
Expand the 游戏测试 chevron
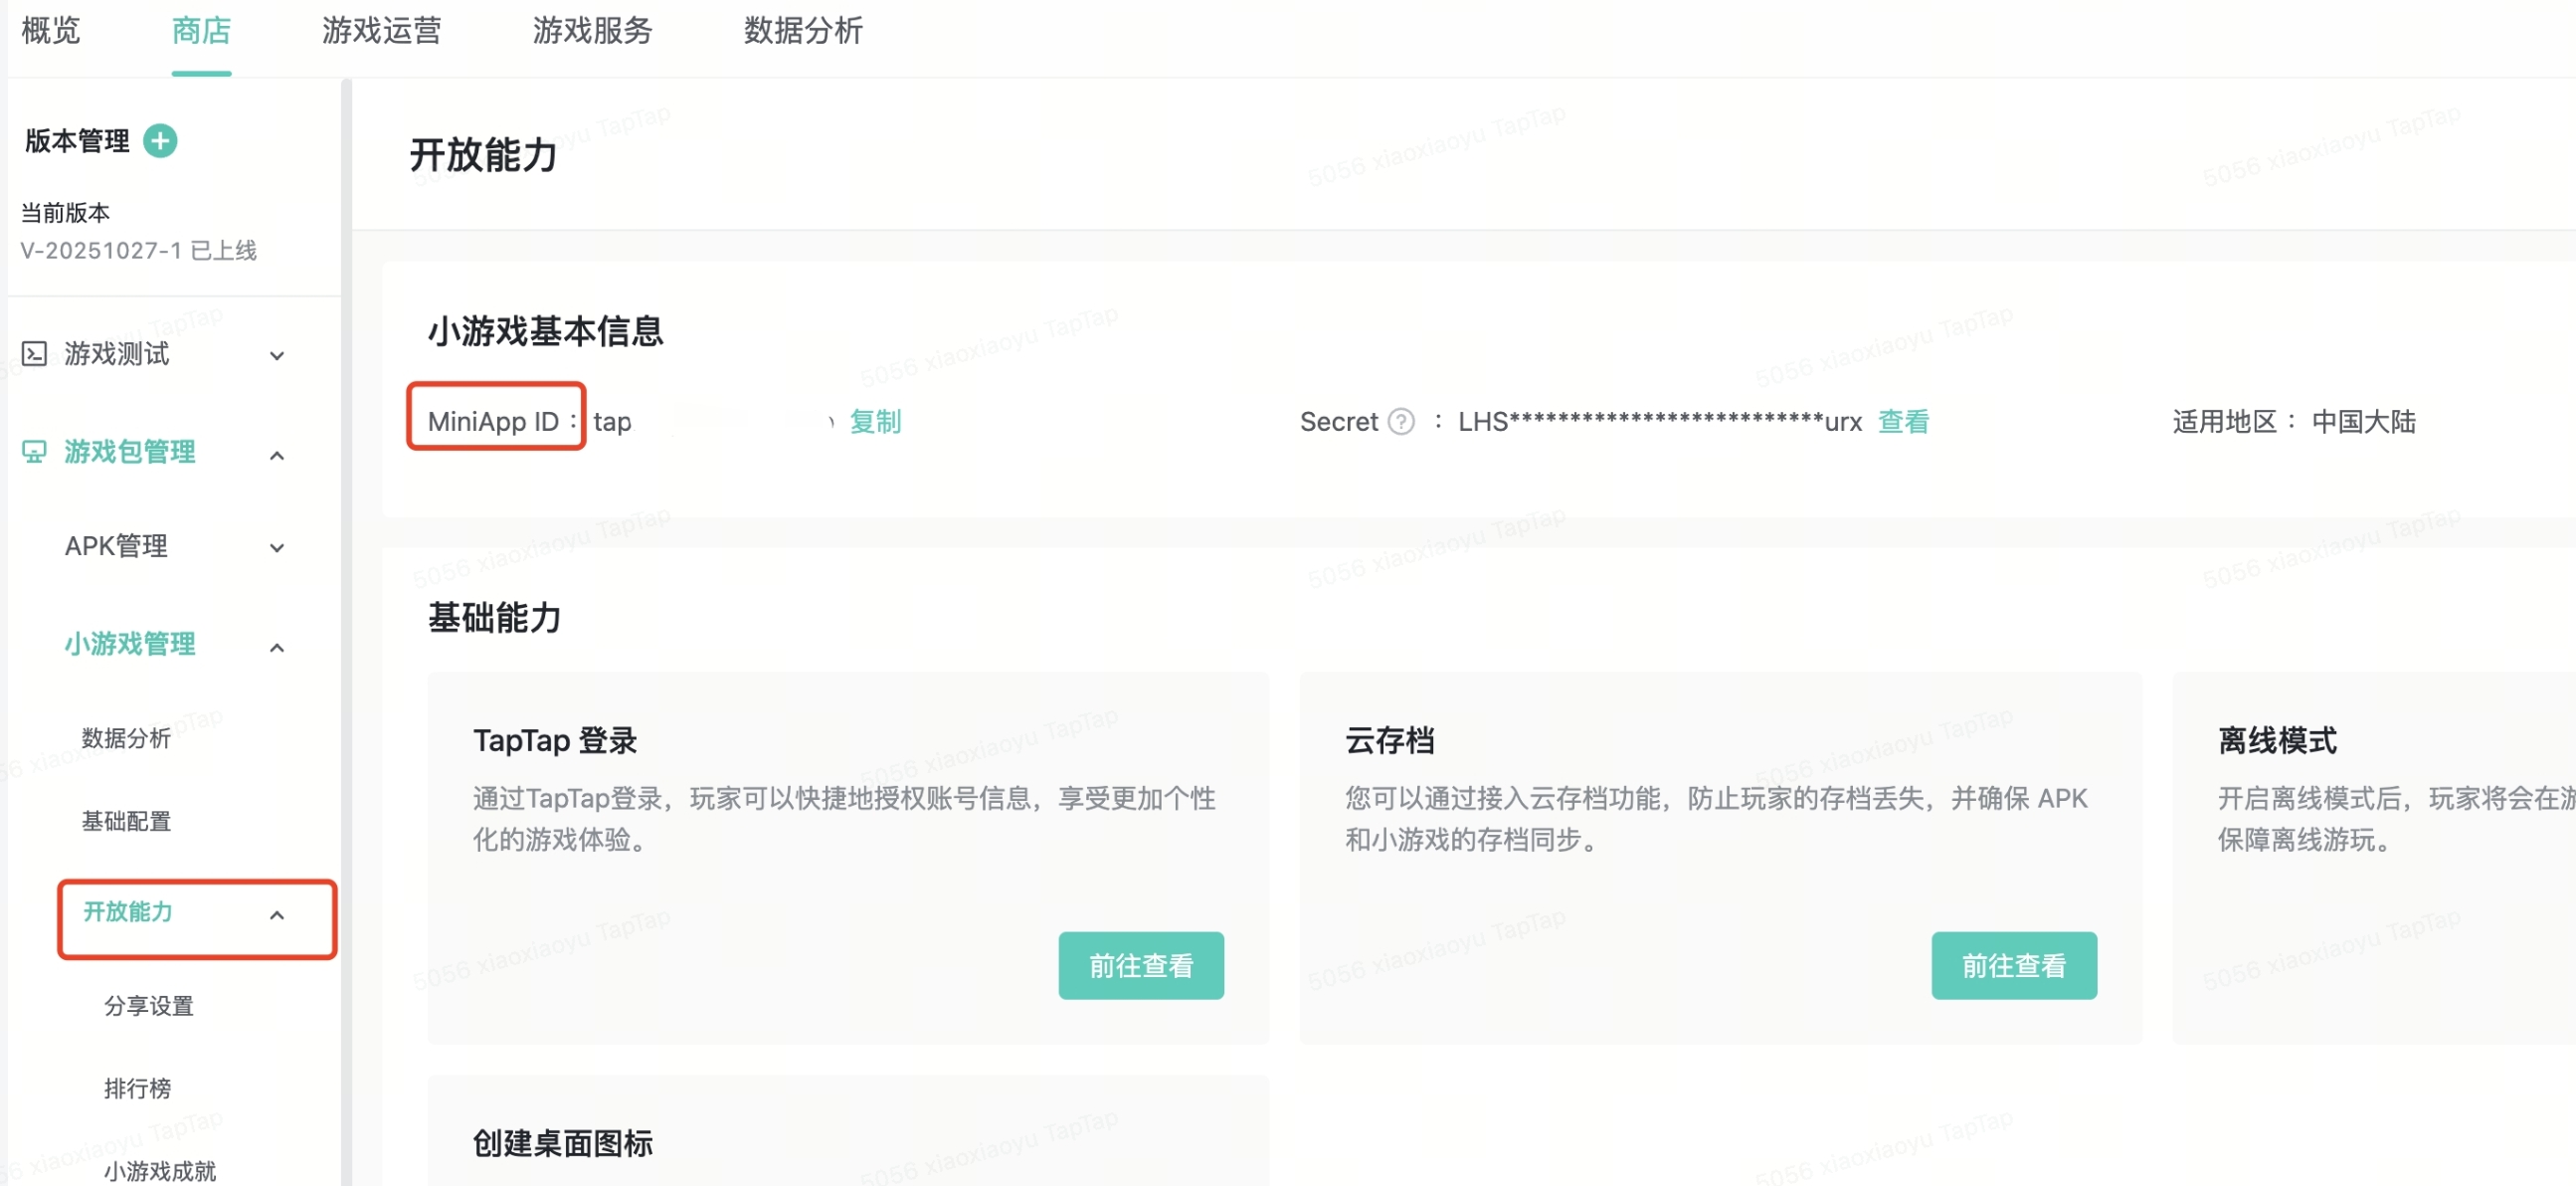point(277,355)
